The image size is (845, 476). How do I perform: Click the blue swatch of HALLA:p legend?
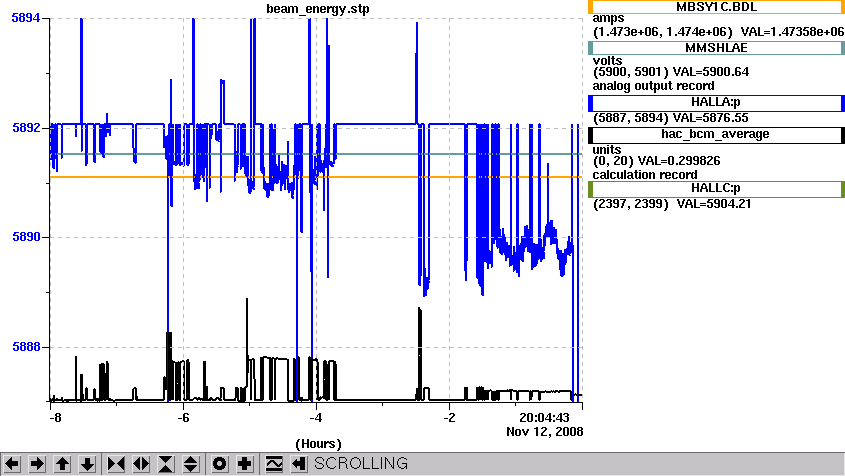click(591, 103)
